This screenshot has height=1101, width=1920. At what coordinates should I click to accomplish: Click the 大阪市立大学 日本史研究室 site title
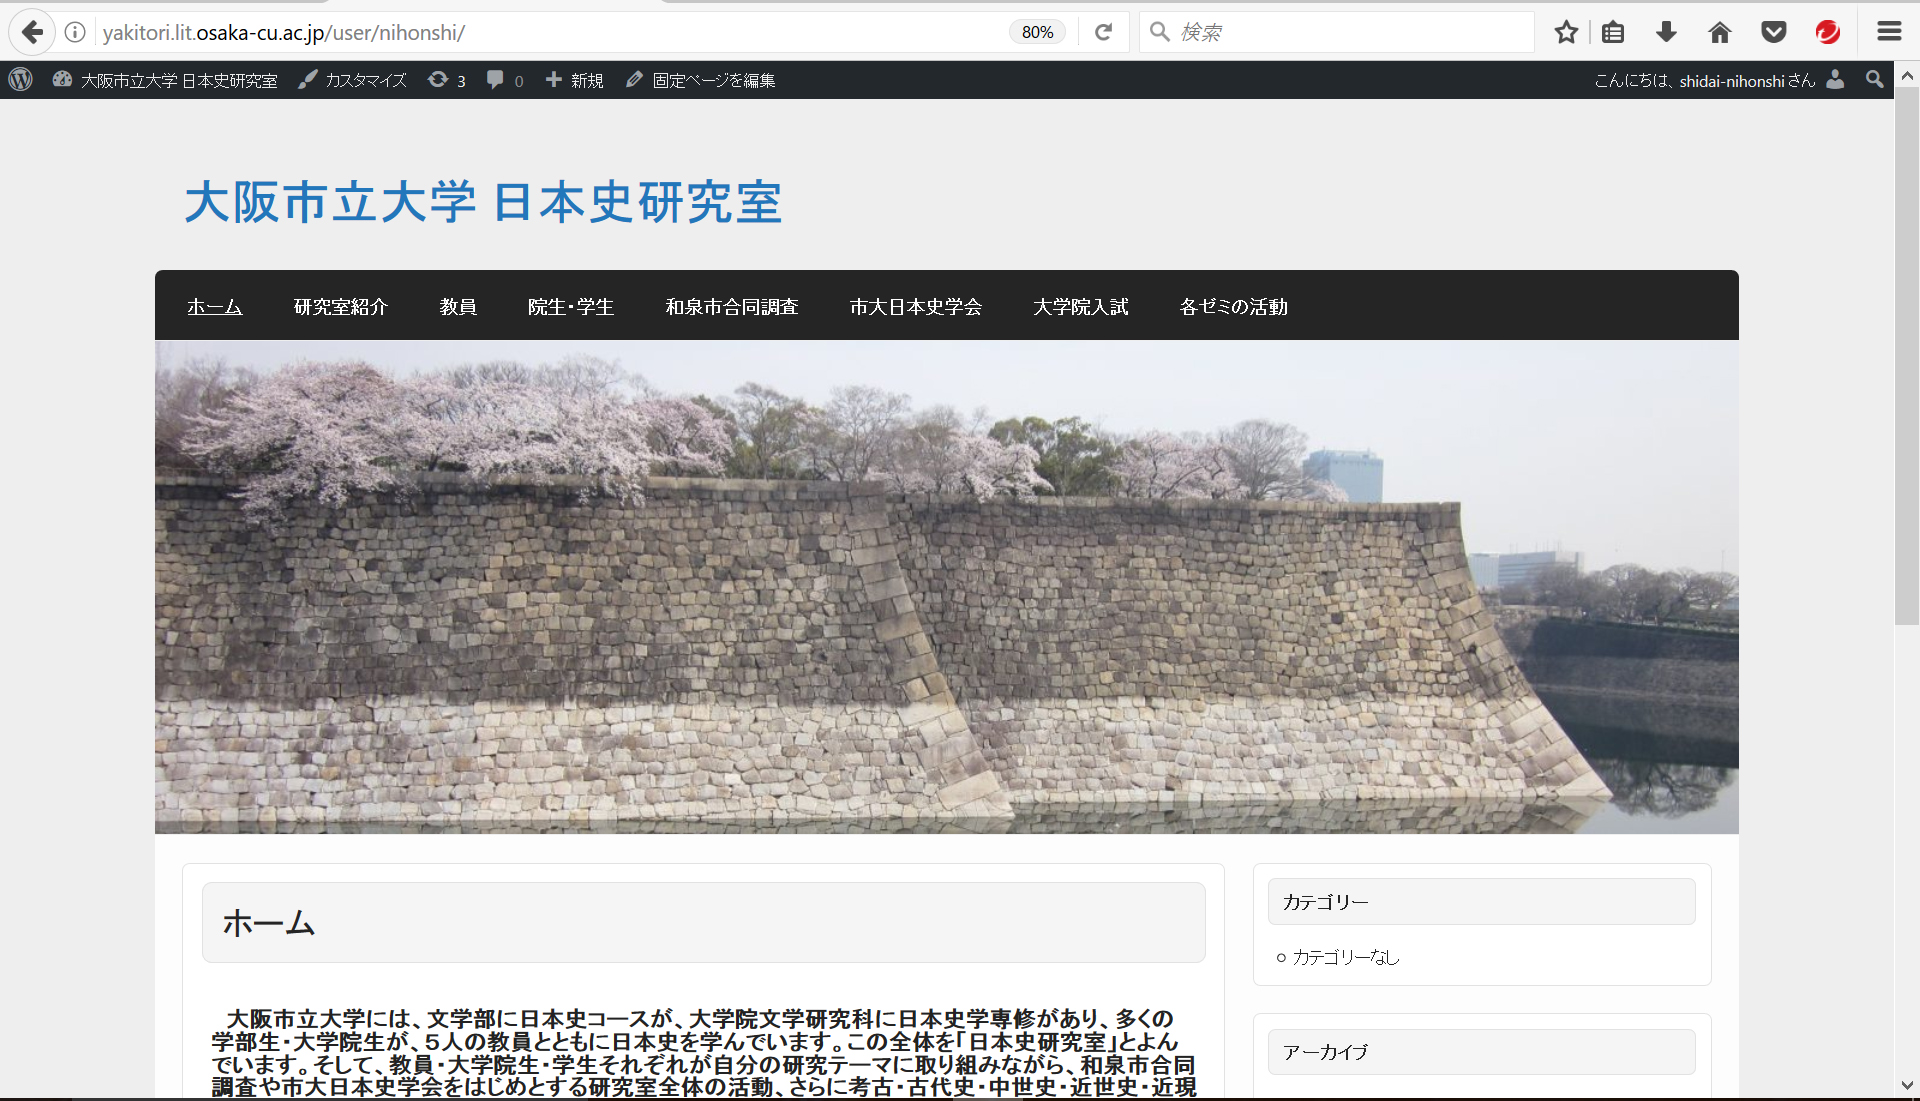483,202
